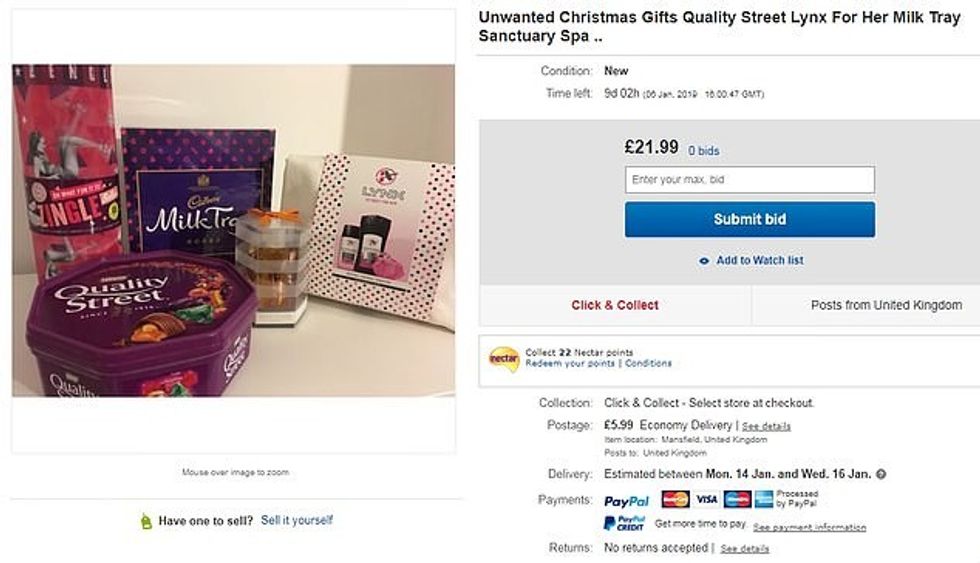This screenshot has width=980, height=563.
Task: Click the Visa card icon
Action: pos(707,499)
